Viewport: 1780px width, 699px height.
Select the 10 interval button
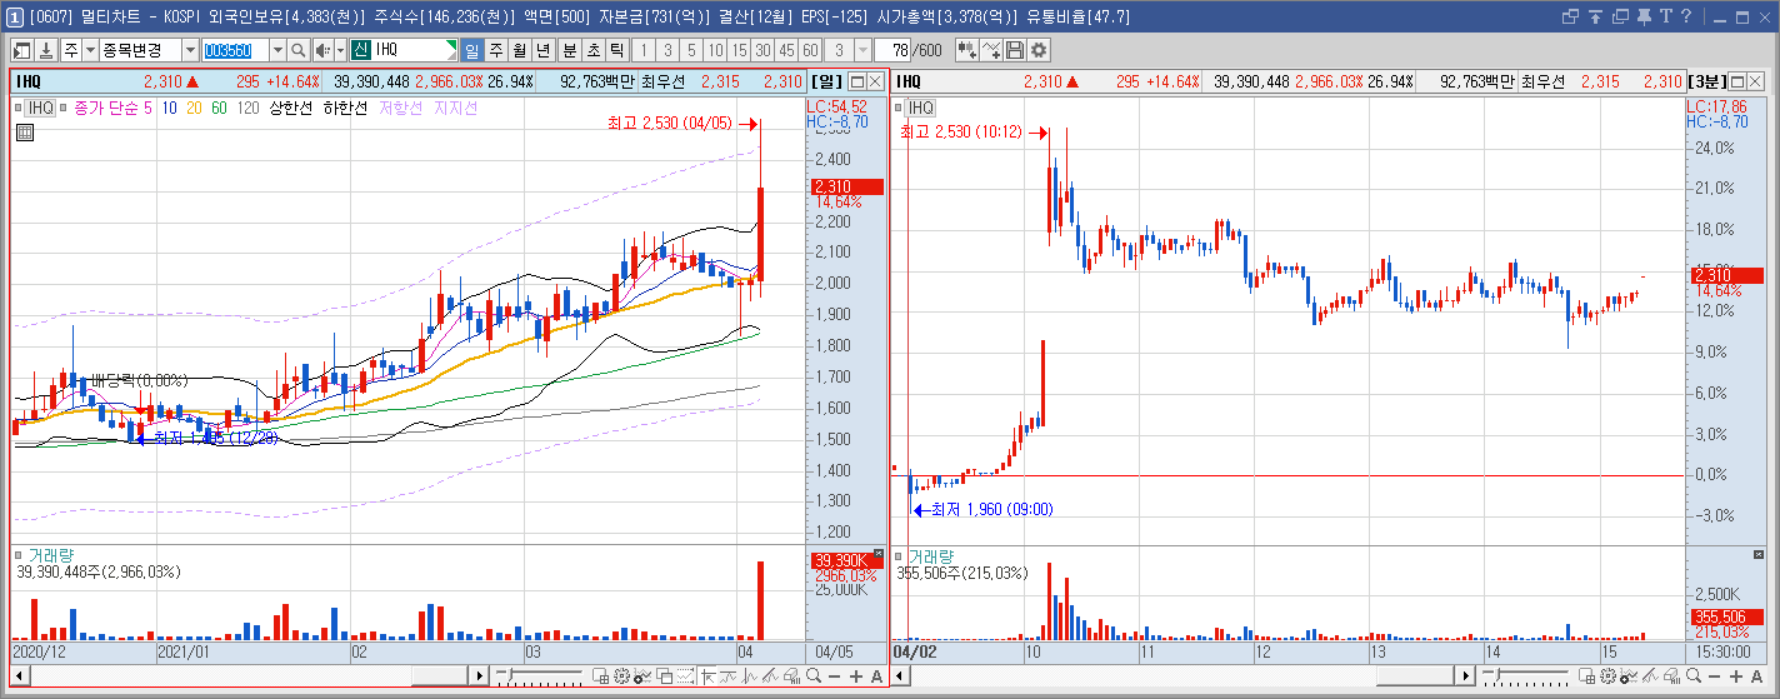715,50
